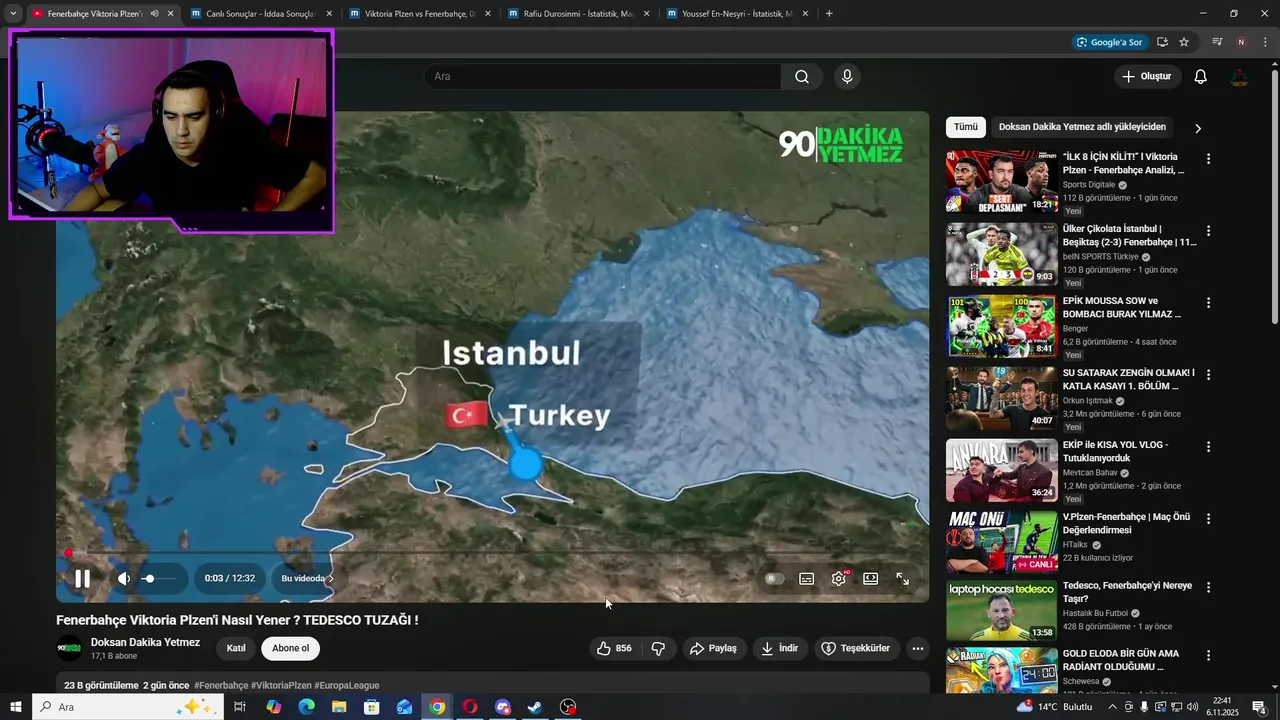This screenshot has height=720, width=1280.
Task: Open options for EKİP ile KISA YOL VLOG
Action: 1208,447
